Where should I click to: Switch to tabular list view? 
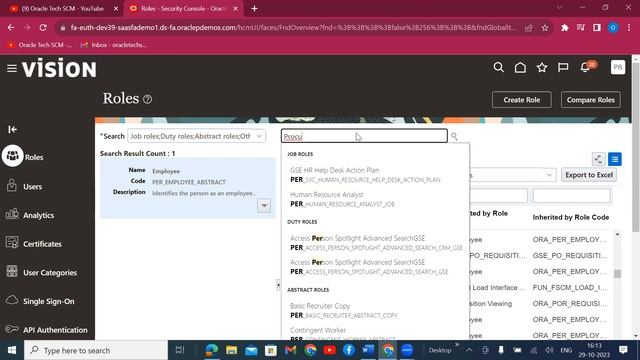pos(615,159)
